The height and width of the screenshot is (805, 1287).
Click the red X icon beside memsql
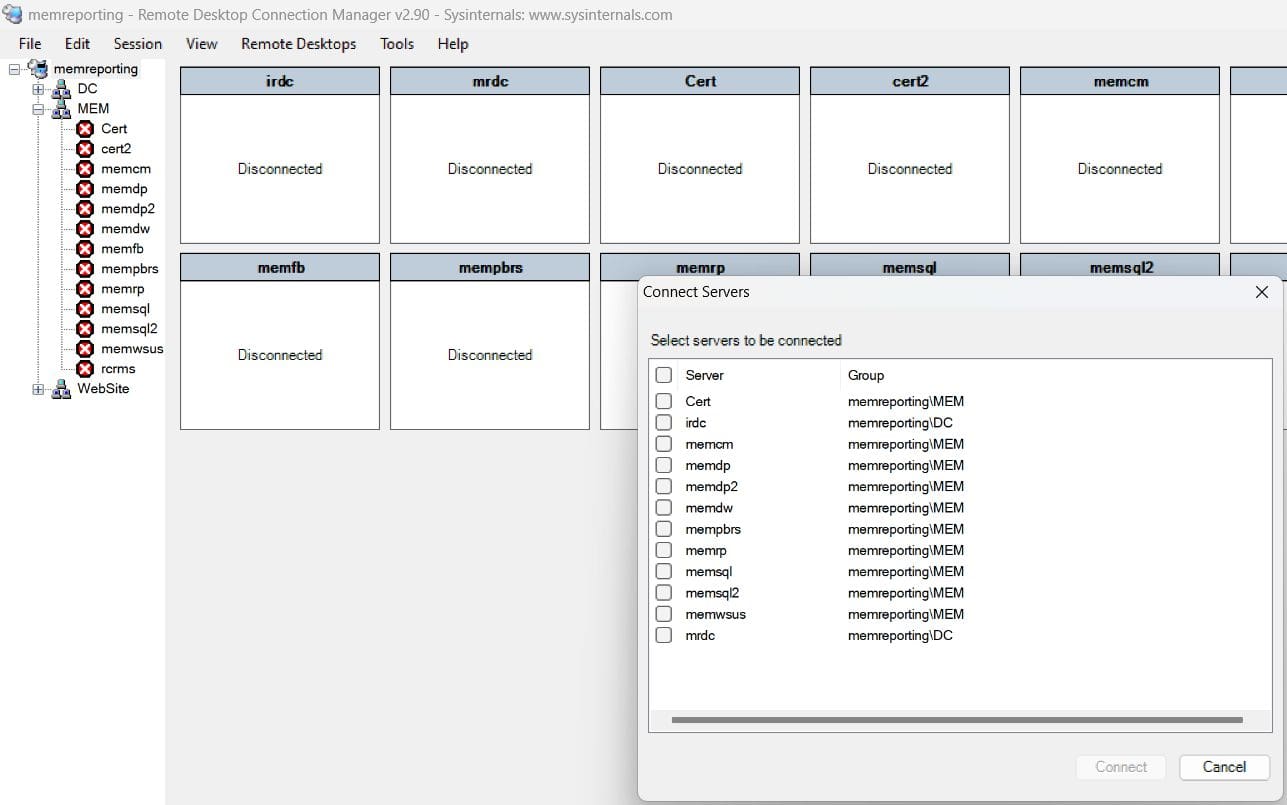pos(85,309)
